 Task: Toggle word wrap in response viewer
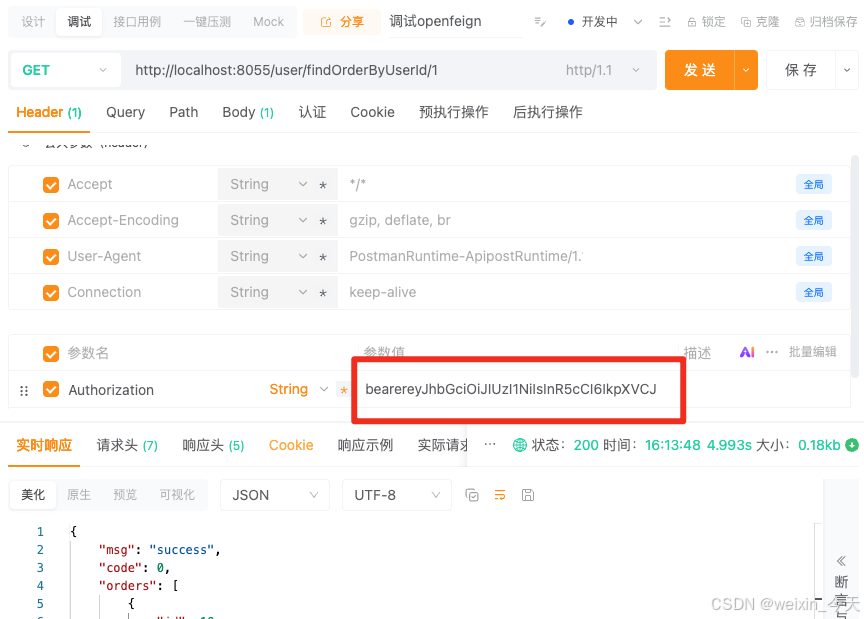500,494
